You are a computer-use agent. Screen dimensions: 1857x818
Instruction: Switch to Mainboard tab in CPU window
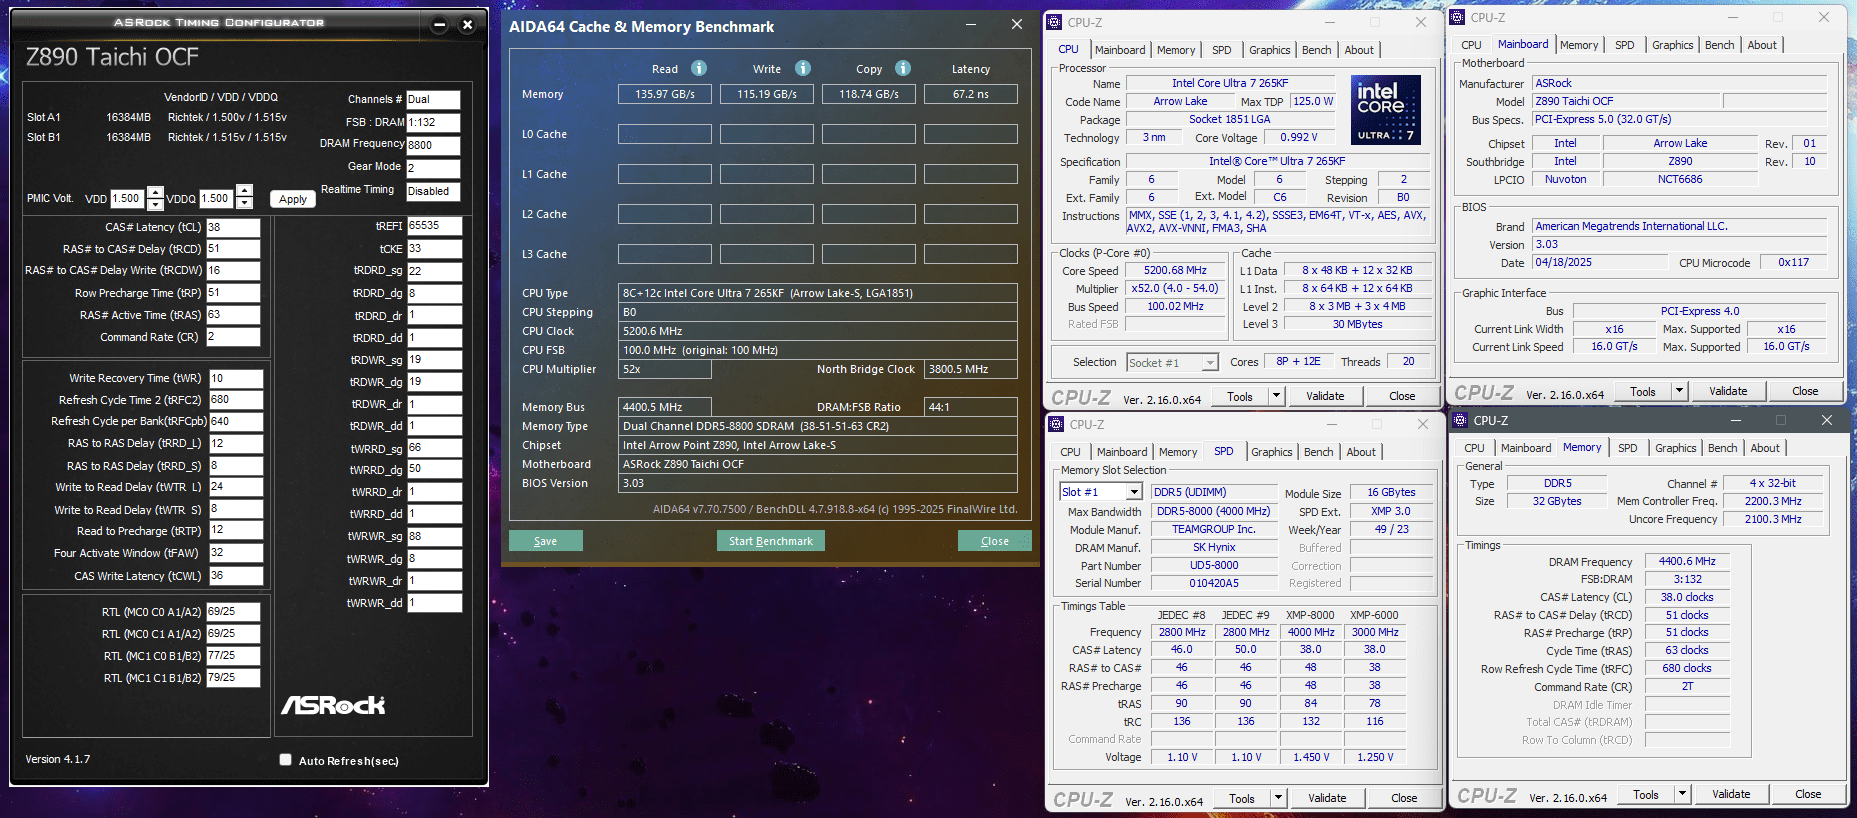tap(1120, 50)
